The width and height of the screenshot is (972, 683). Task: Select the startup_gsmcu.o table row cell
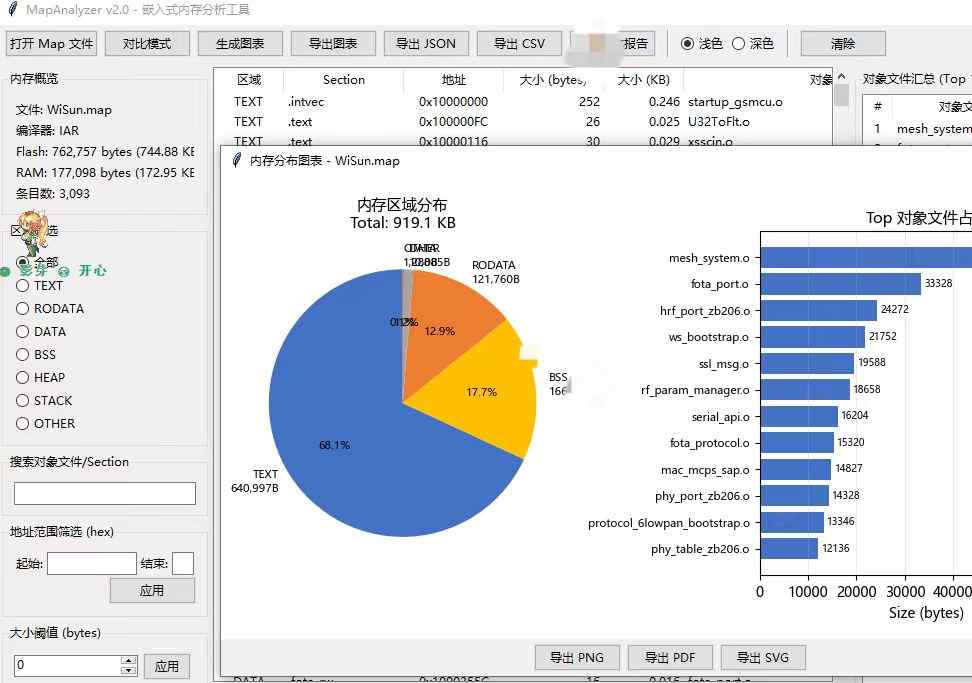pyautogui.click(x=735, y=102)
